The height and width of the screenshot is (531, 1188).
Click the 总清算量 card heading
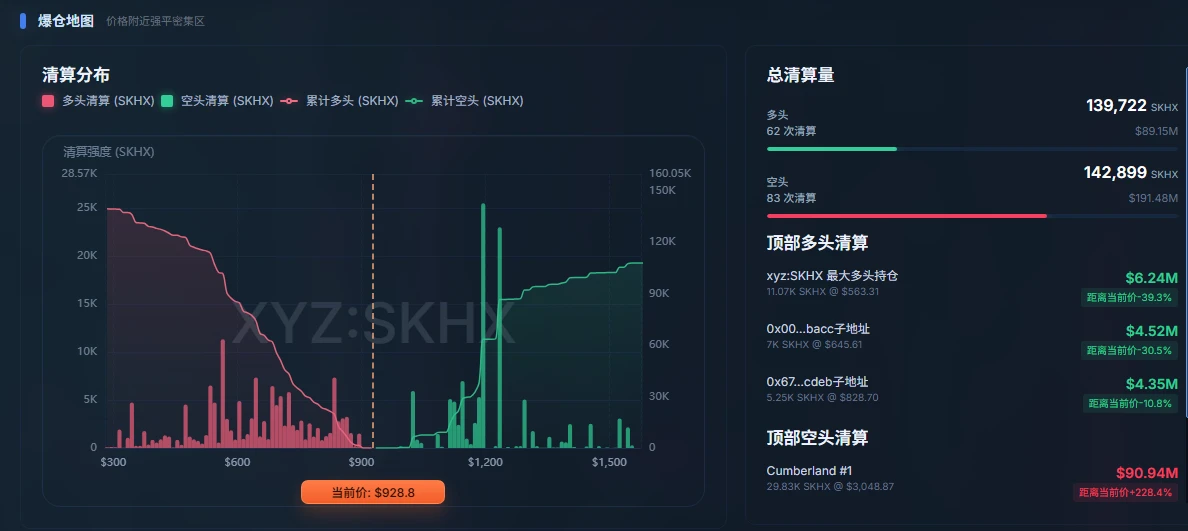801,74
